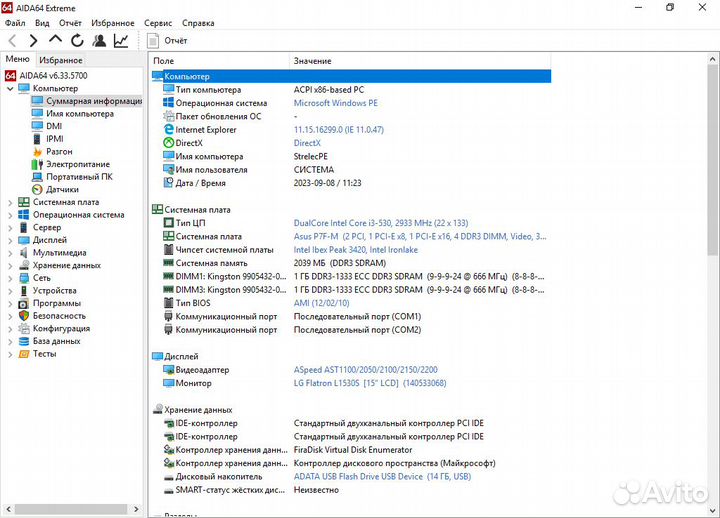Click the Forward navigation arrow
This screenshot has height=518, width=720.
click(33, 41)
